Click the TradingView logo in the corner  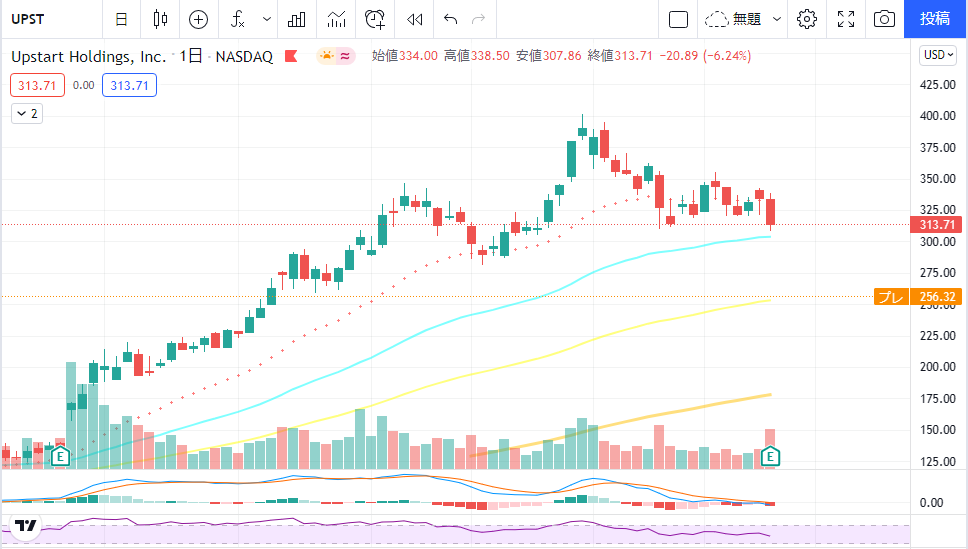pos(25,526)
